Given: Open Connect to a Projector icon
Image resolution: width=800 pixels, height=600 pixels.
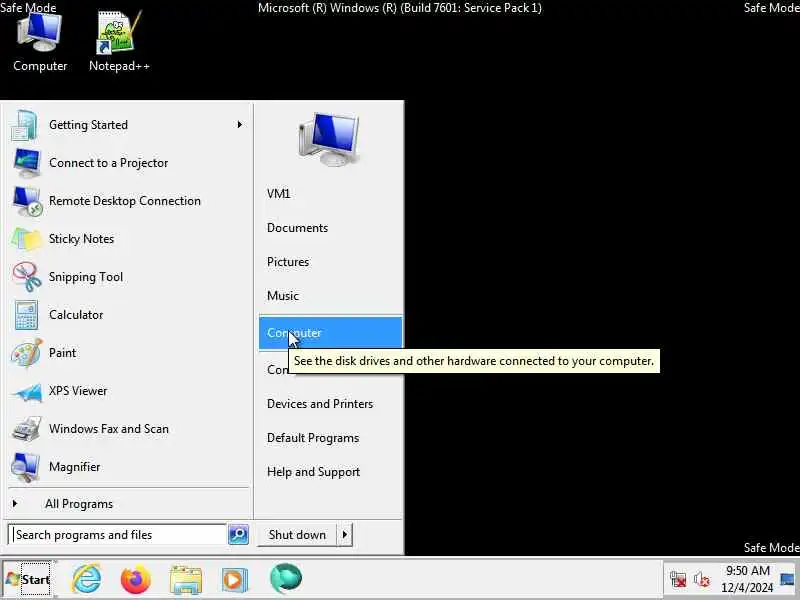Looking at the screenshot, I should click(27, 163).
